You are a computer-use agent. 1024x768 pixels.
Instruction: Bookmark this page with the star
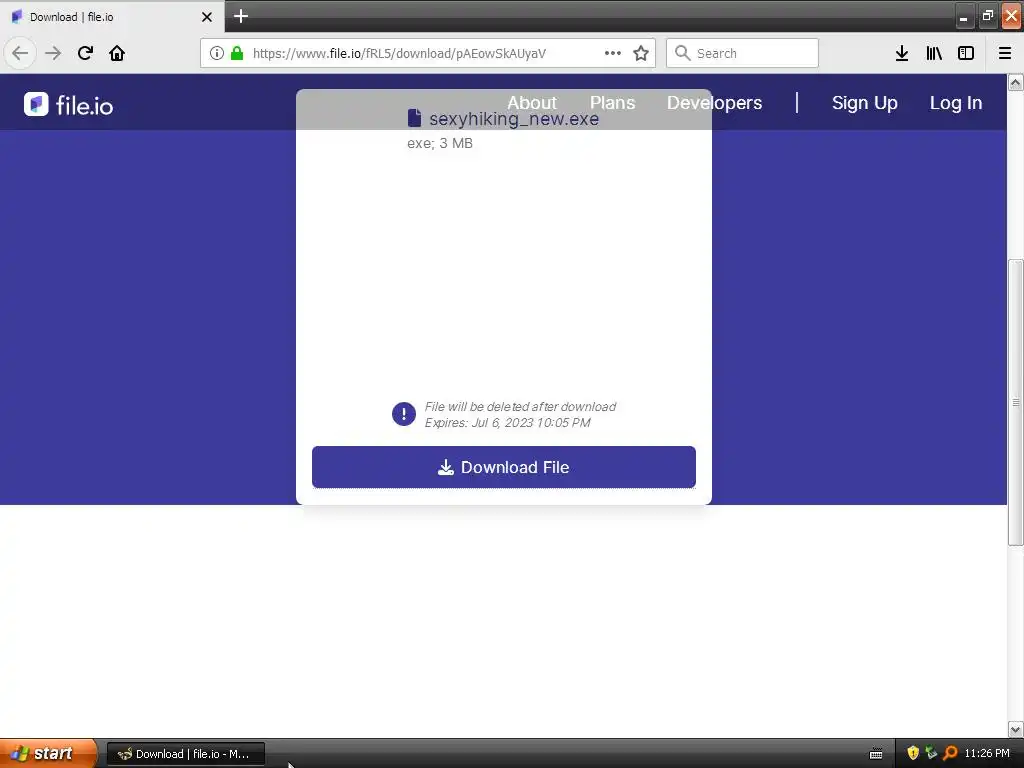pyautogui.click(x=641, y=53)
